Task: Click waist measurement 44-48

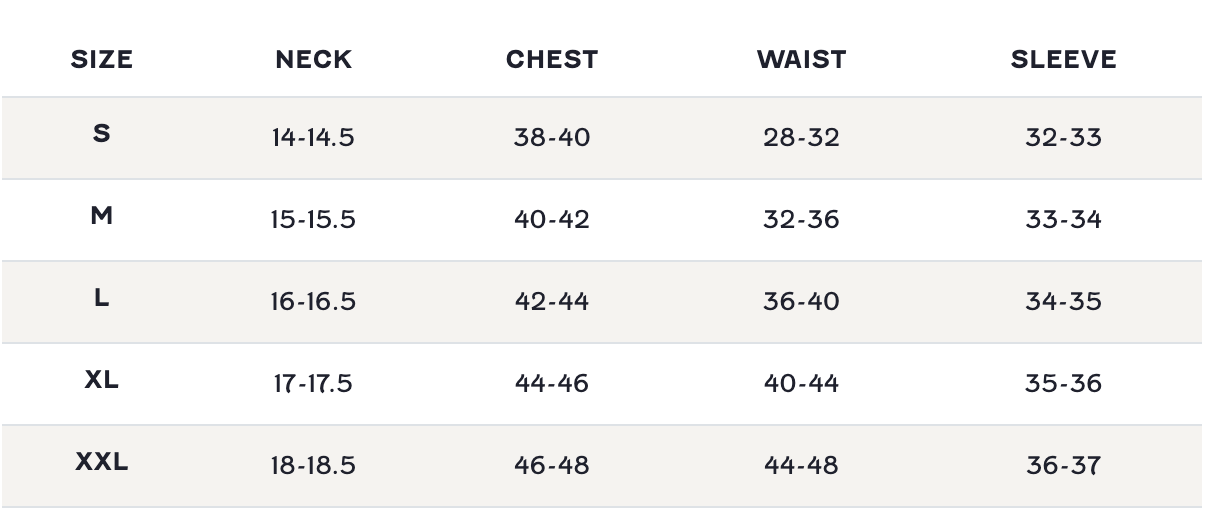Action: click(x=801, y=466)
